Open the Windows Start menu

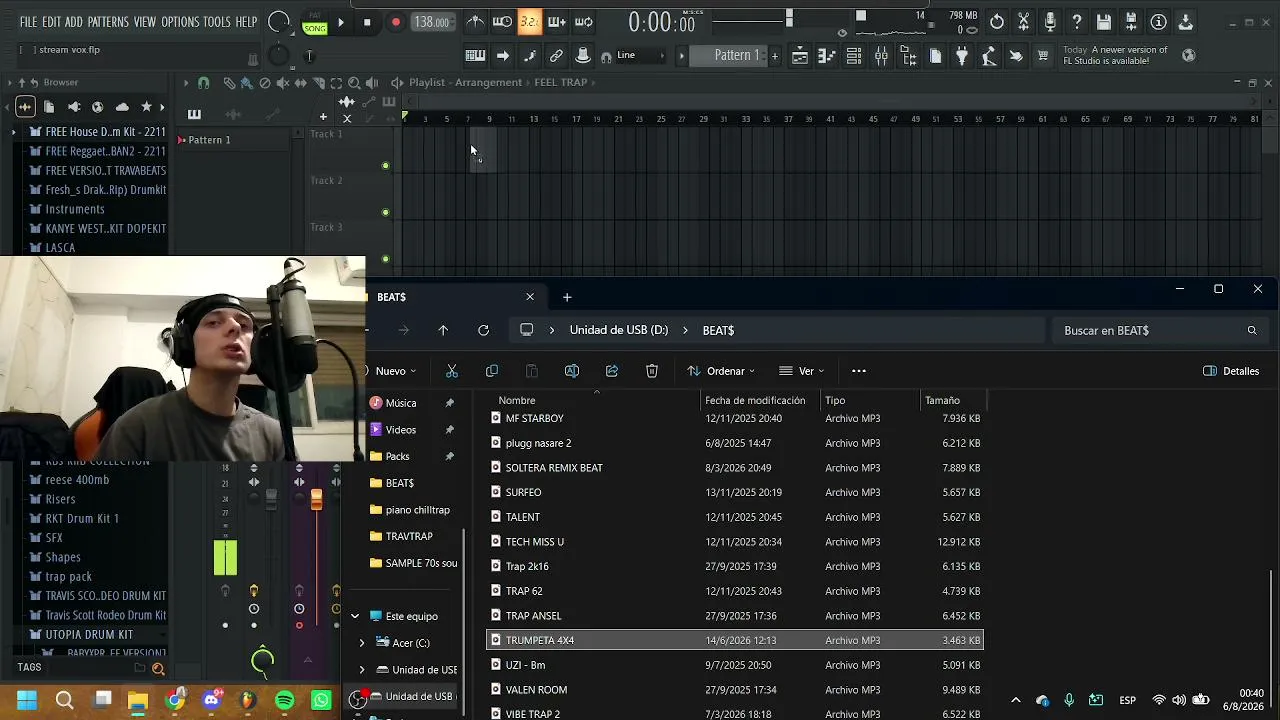[x=27, y=700]
